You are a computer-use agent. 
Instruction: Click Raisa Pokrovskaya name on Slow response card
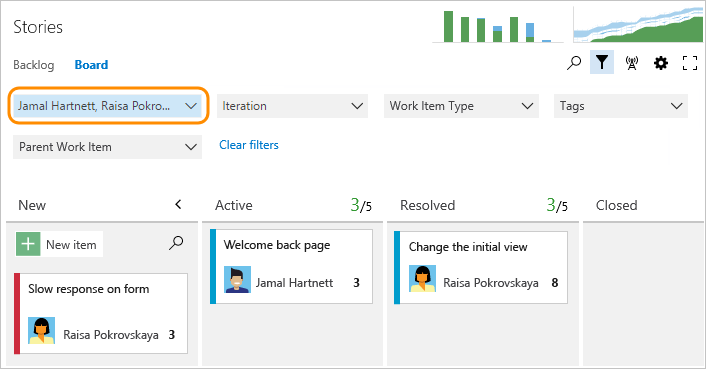click(x=111, y=335)
